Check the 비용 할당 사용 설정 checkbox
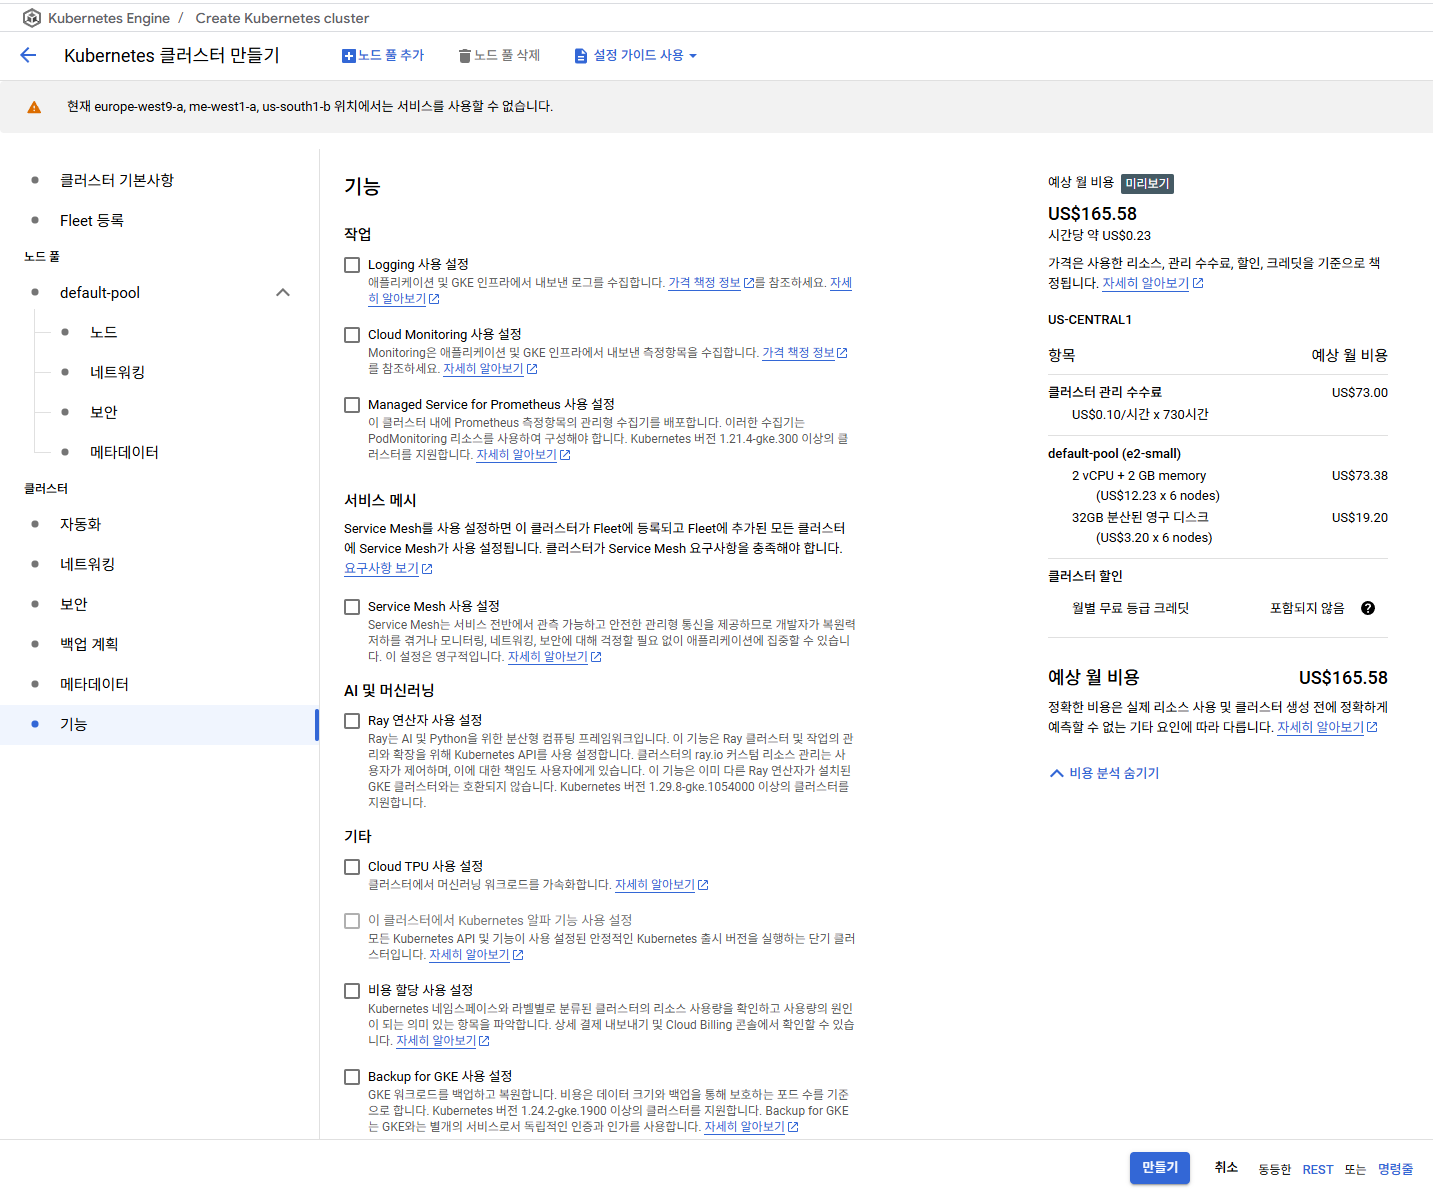Viewport: 1433px width, 1193px height. pos(352,991)
